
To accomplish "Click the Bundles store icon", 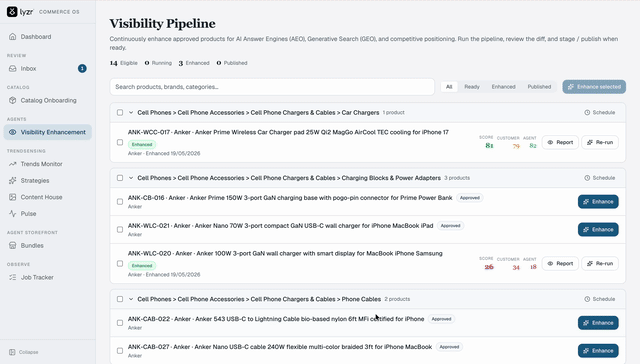I will [x=13, y=245].
